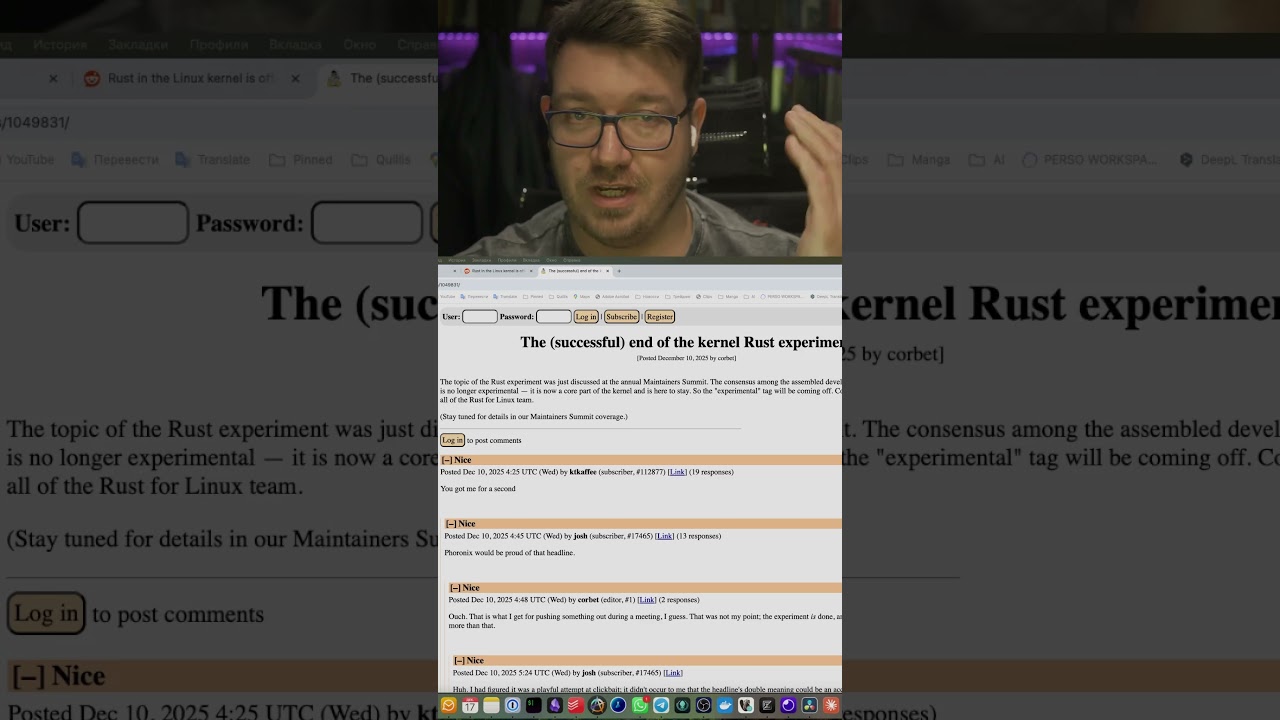
Task: Open the Terminal app in dock
Action: [534, 706]
